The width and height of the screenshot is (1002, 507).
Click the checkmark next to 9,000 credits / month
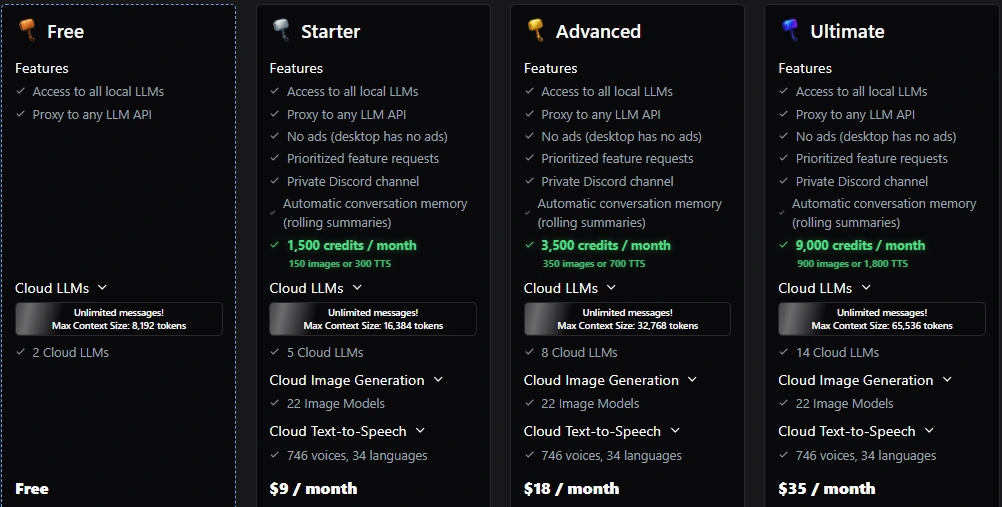point(783,245)
